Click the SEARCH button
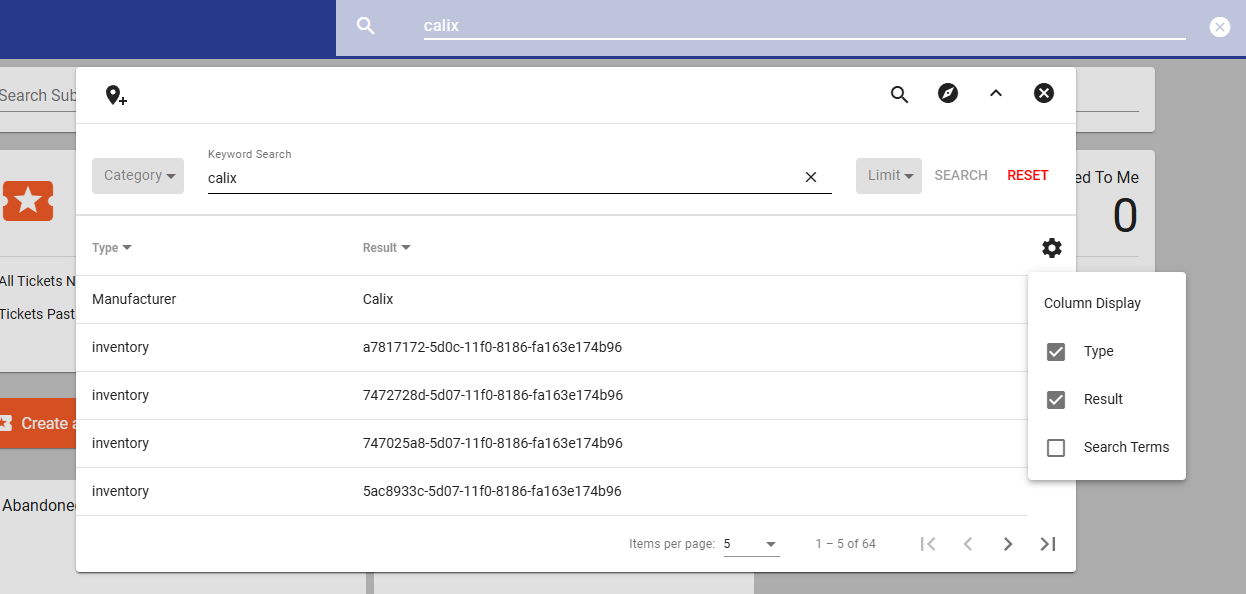The height and width of the screenshot is (594, 1246). (961, 175)
